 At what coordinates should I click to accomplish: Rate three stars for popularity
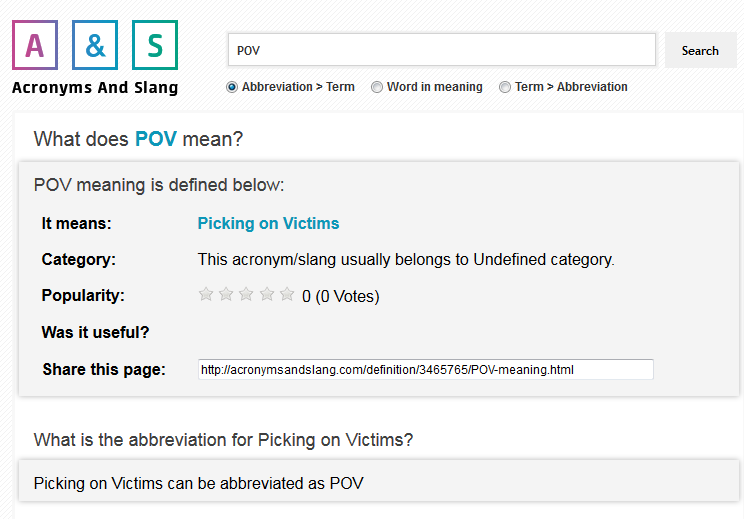point(246,295)
